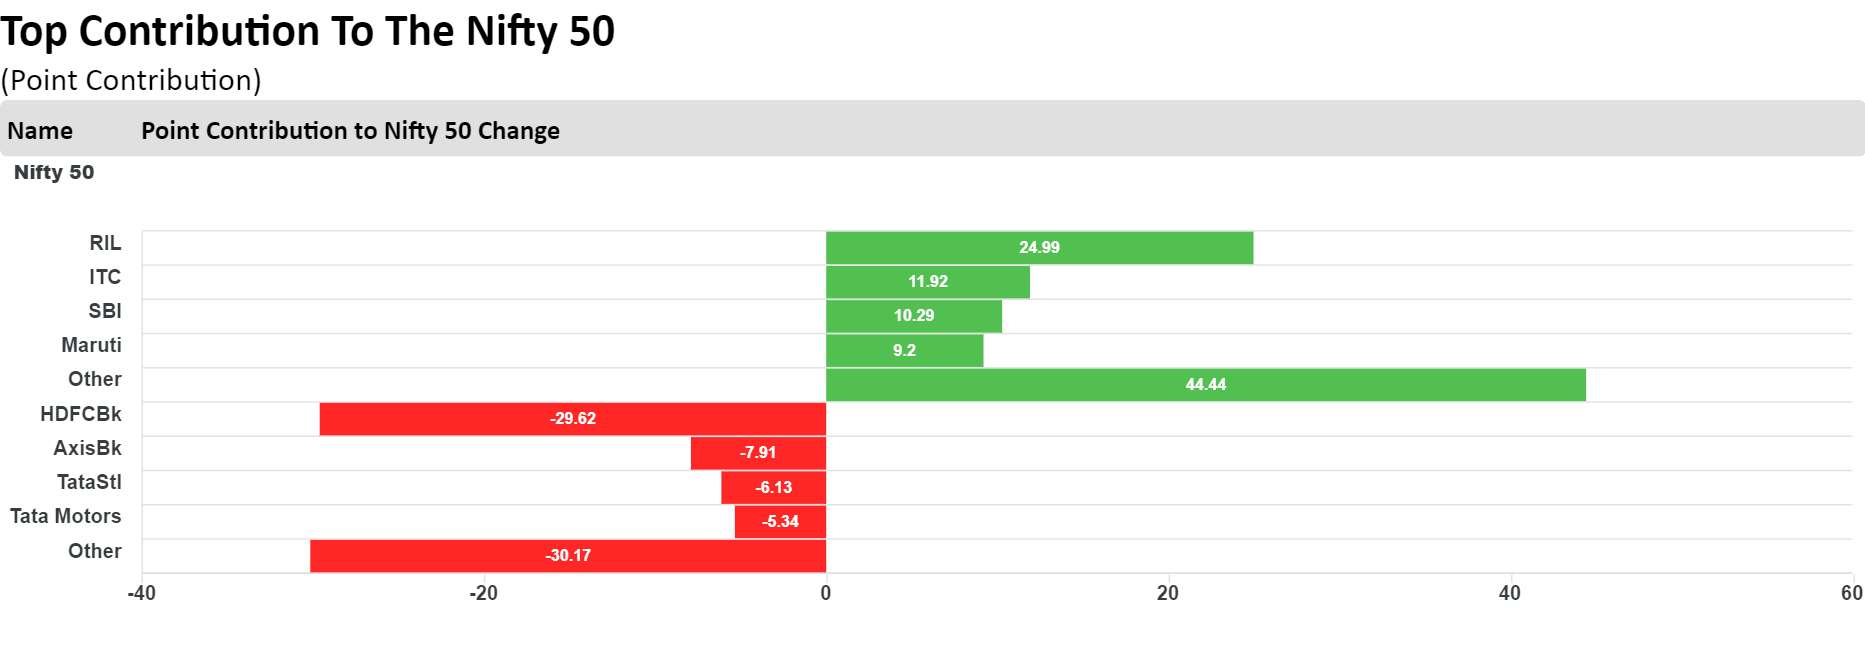The width and height of the screenshot is (1865, 671).
Task: Click the SBI bar labeled 10.29
Action: 913,316
